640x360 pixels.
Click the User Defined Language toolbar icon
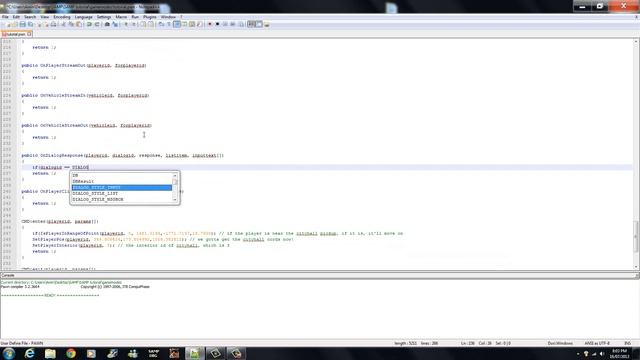[184, 24]
